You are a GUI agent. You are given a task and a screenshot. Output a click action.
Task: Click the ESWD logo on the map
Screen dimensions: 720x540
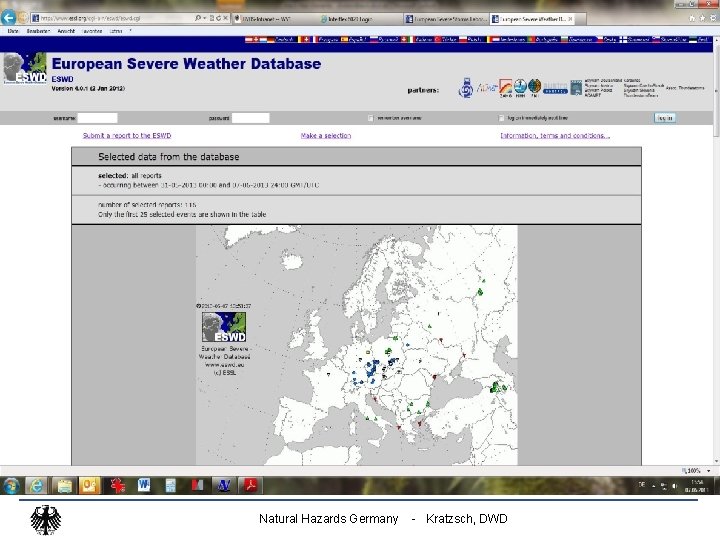tap(224, 327)
